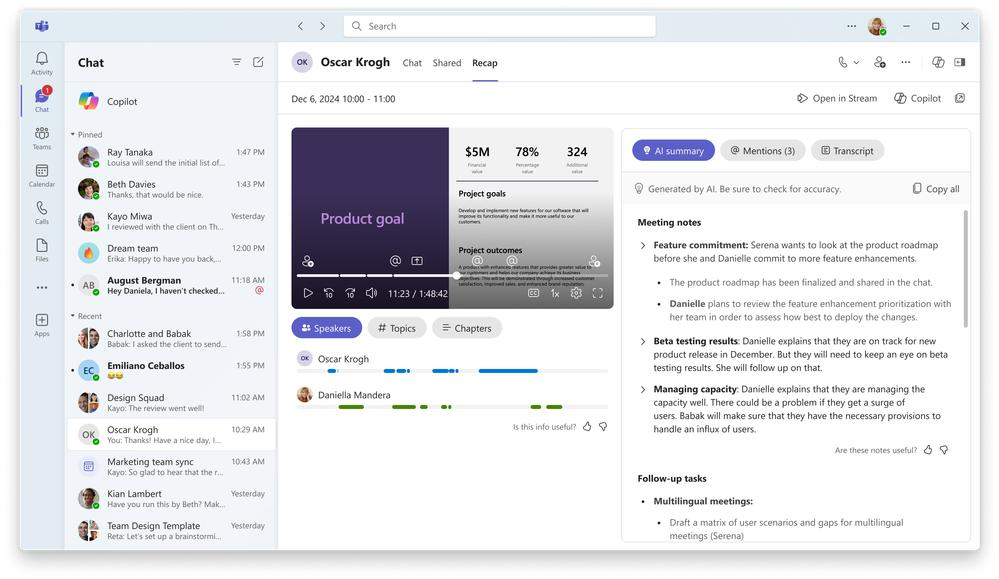The width and height of the screenshot is (999, 579).
Task: Collapse the Pinned chats section
Action: coord(73,134)
